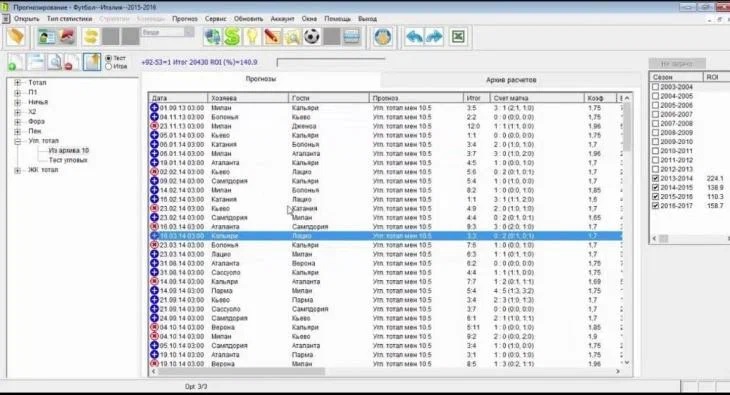Open the Открыть menu
Screen dimensions: 730x395
click(x=27, y=19)
